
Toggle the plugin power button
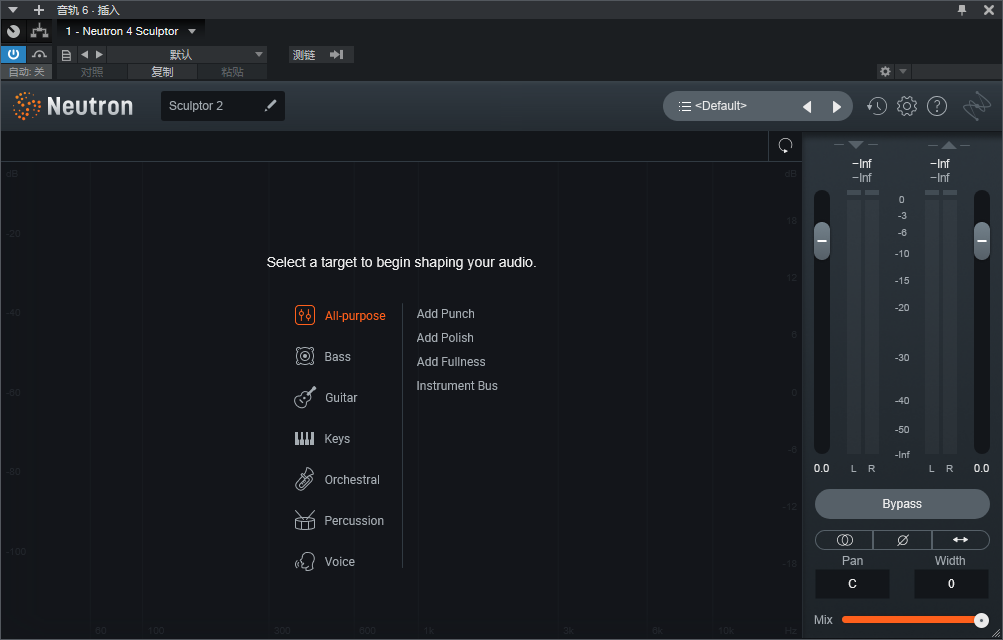pos(14,55)
